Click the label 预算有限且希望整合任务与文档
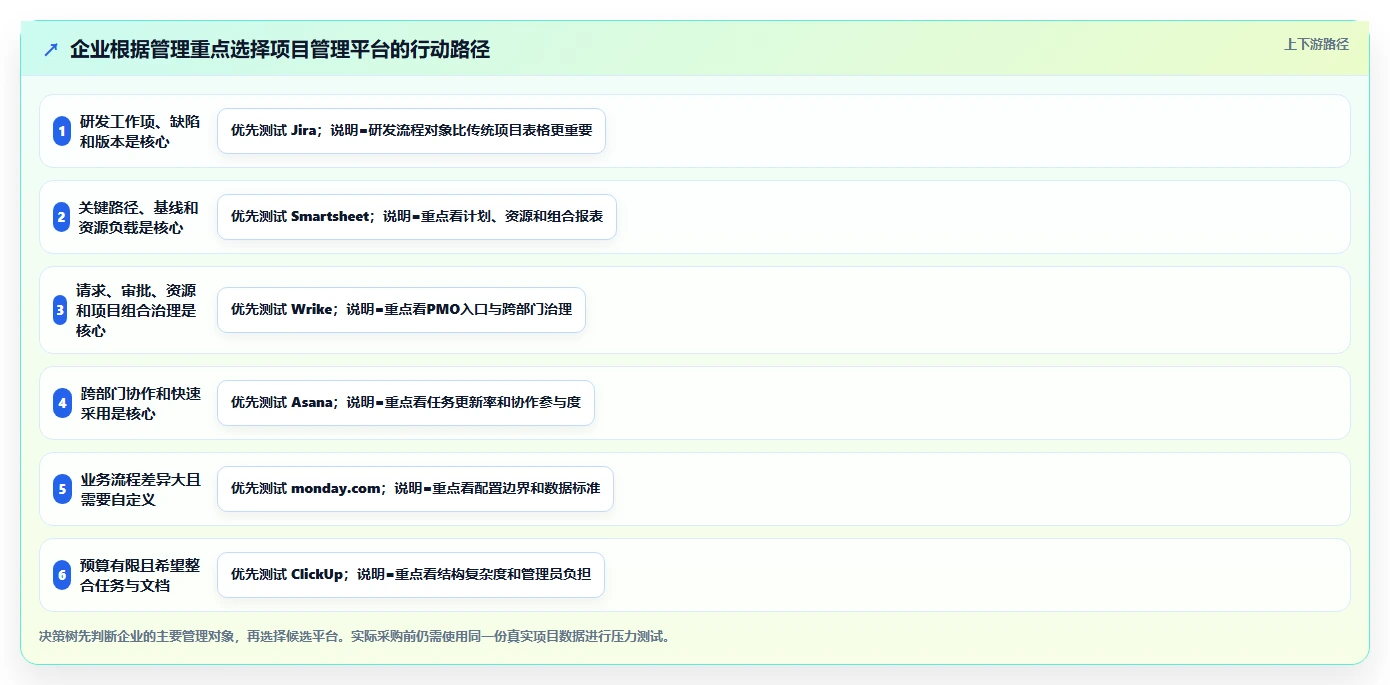The image size is (1390, 685). click(140, 575)
